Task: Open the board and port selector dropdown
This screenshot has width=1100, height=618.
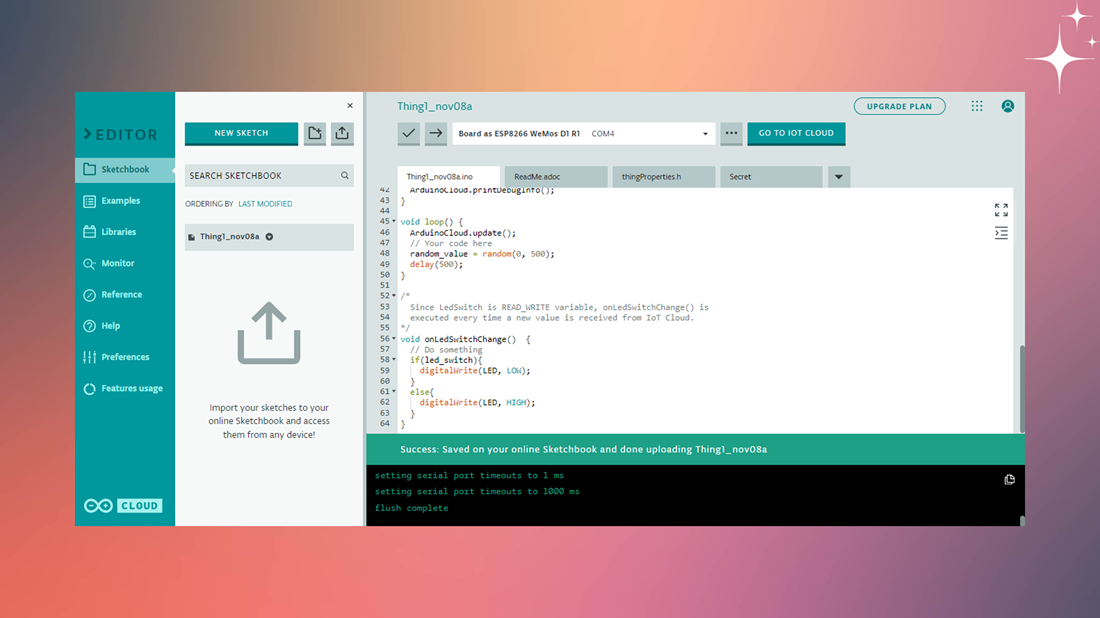Action: pyautogui.click(x=584, y=133)
